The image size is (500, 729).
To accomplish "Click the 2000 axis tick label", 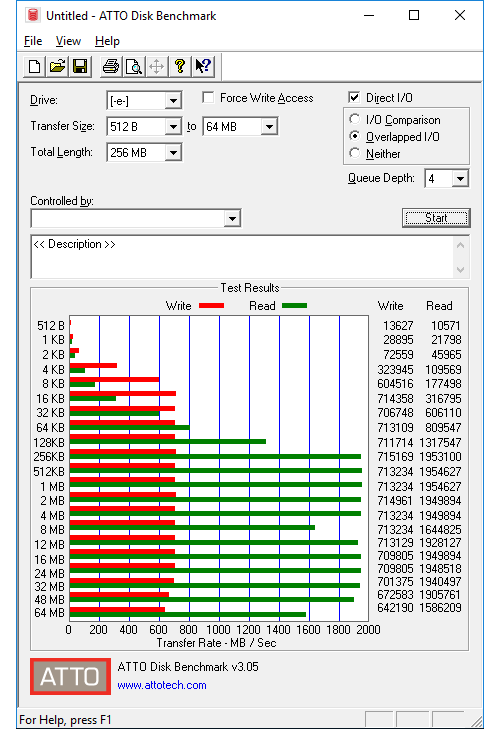I will click(368, 630).
